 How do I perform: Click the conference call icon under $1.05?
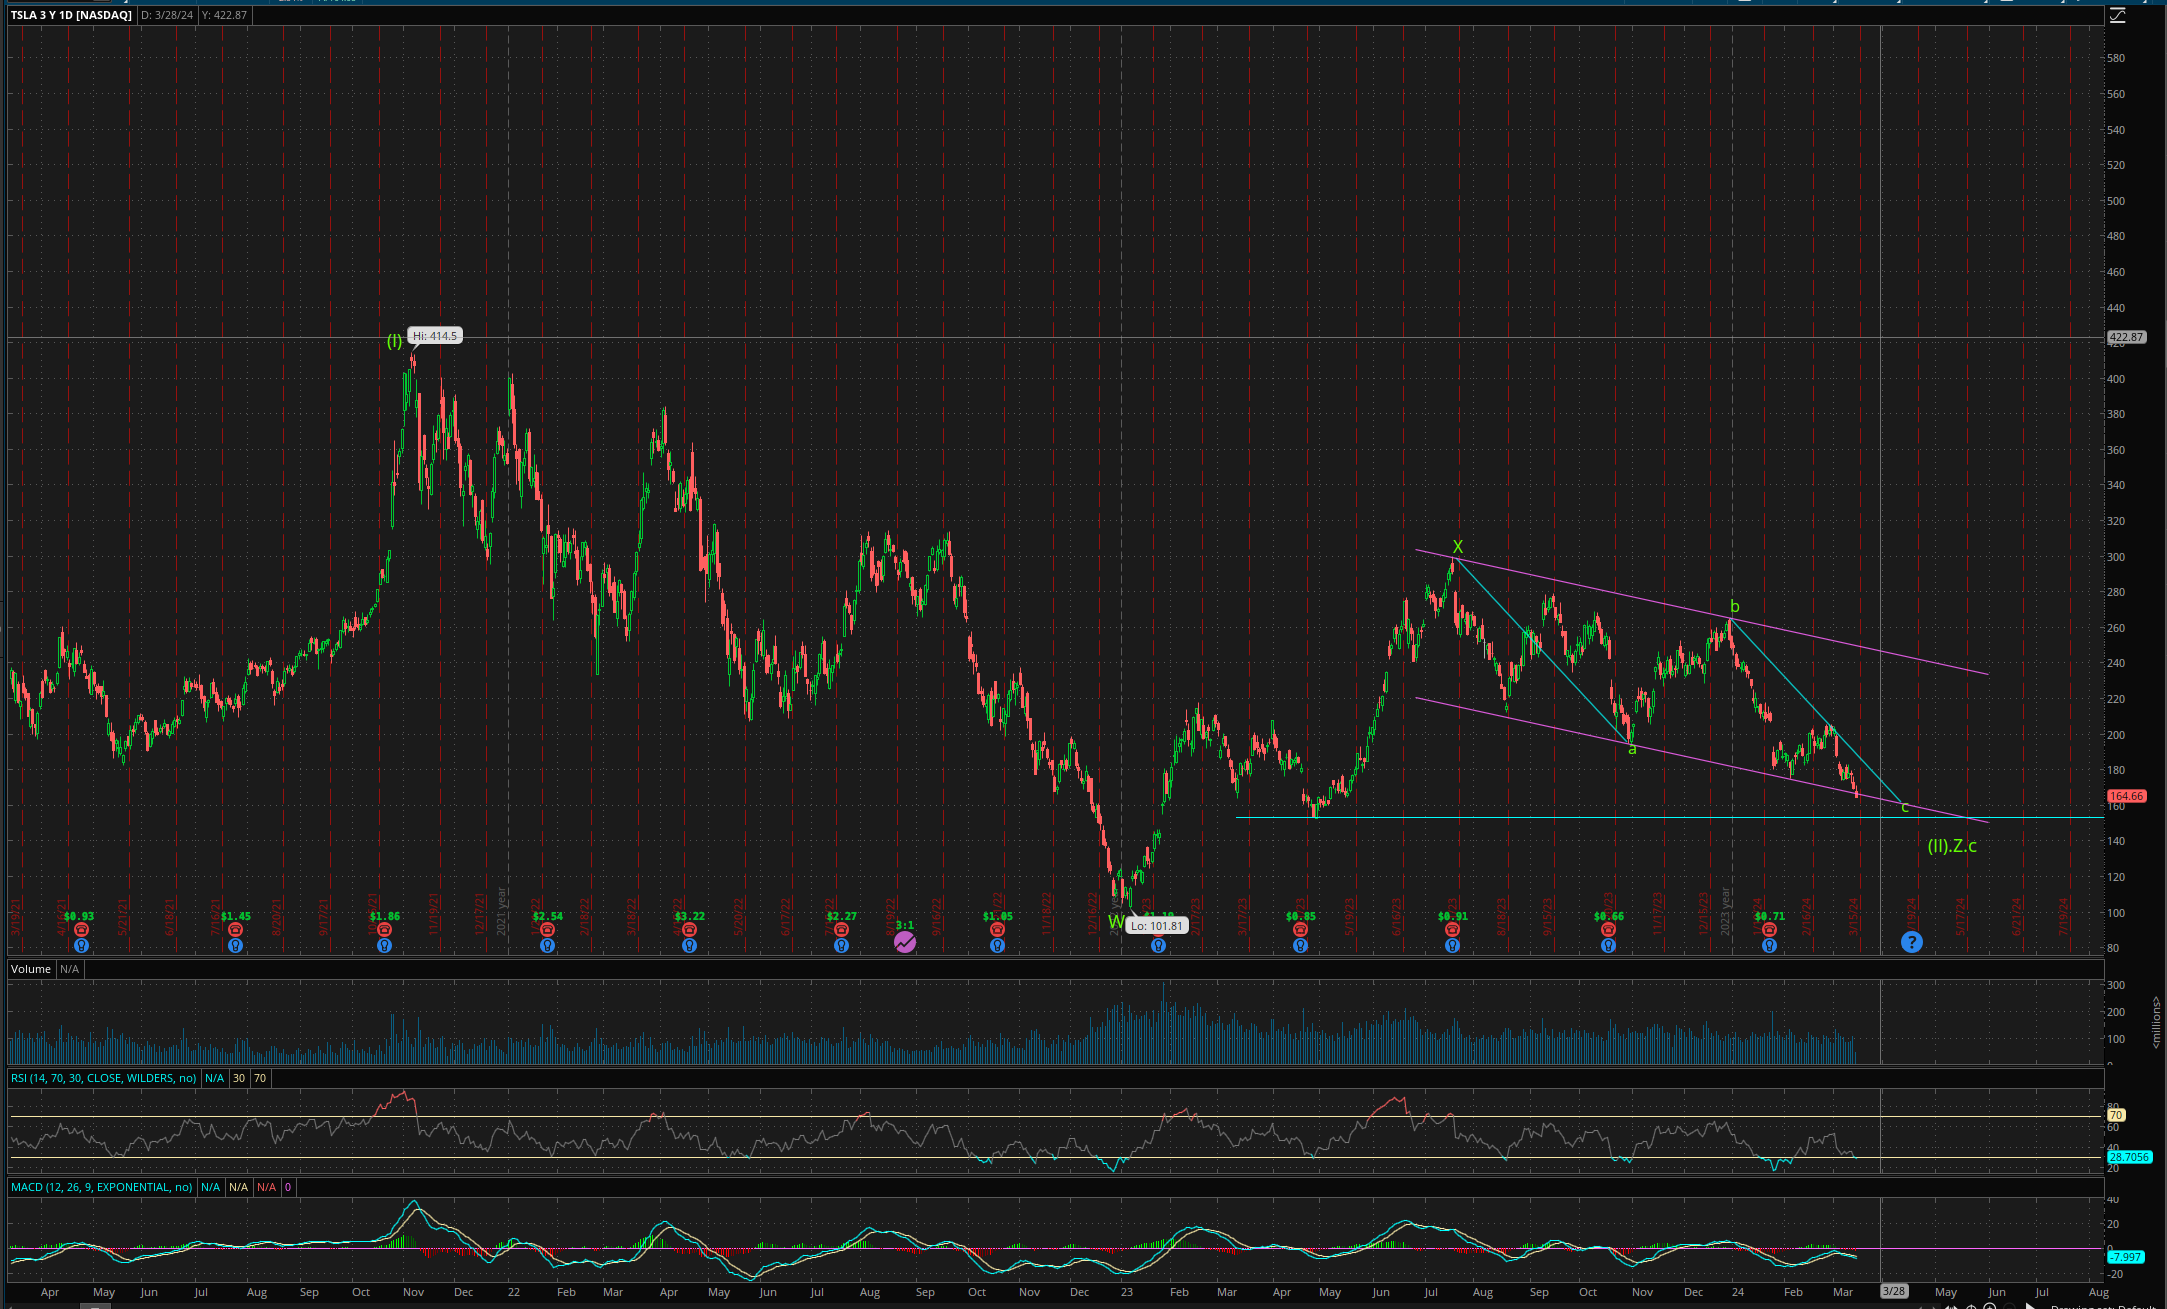(997, 930)
